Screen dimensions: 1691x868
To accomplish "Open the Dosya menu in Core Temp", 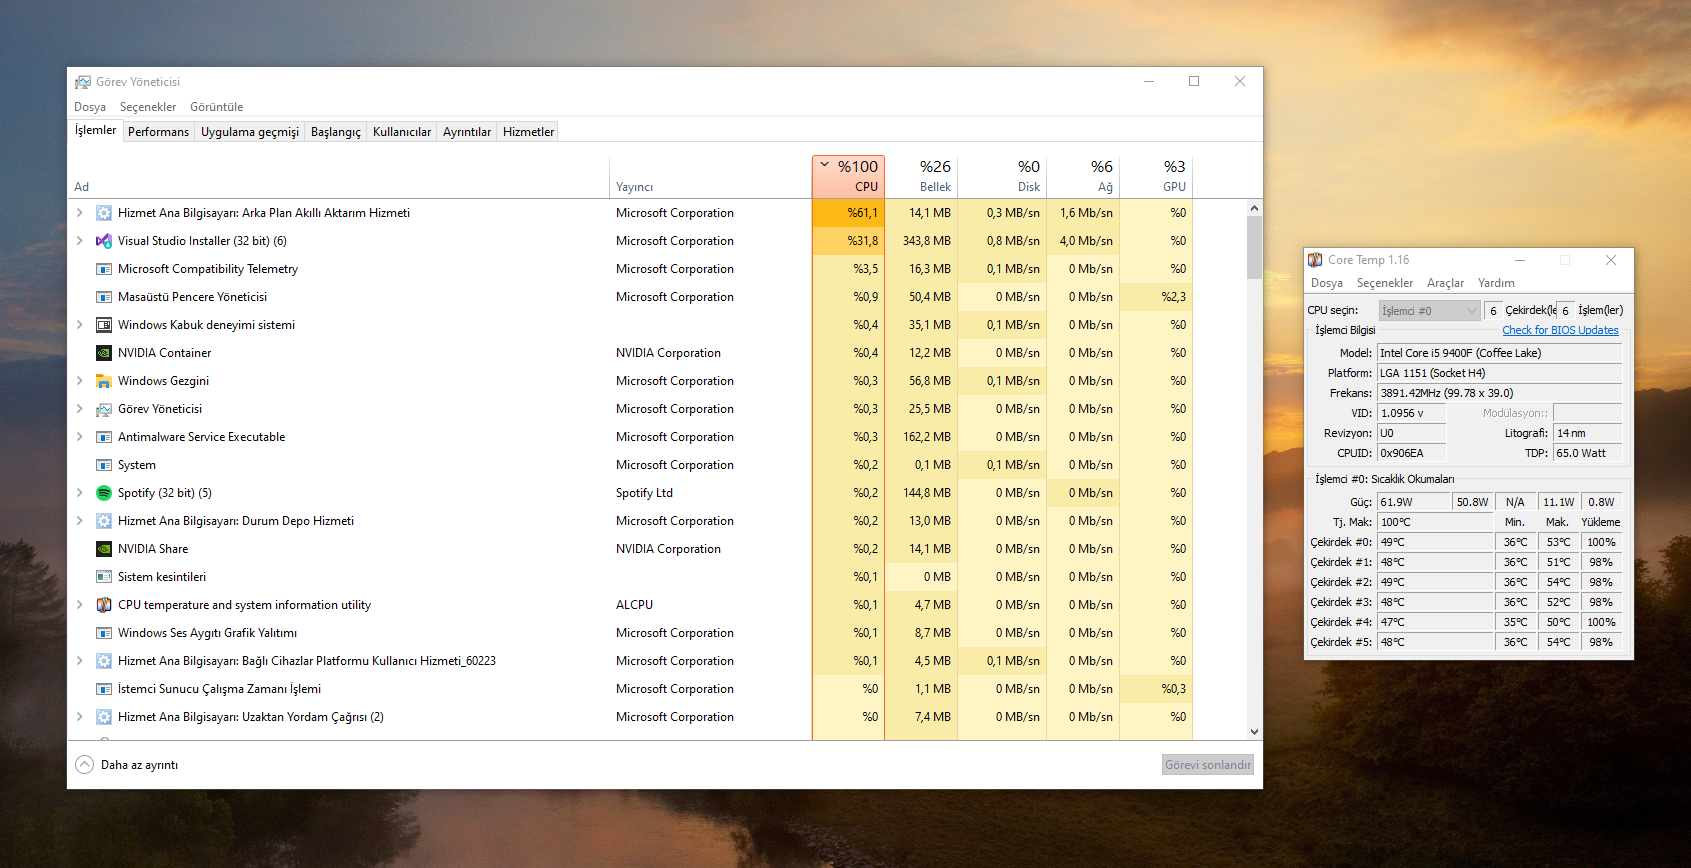I will [1327, 283].
